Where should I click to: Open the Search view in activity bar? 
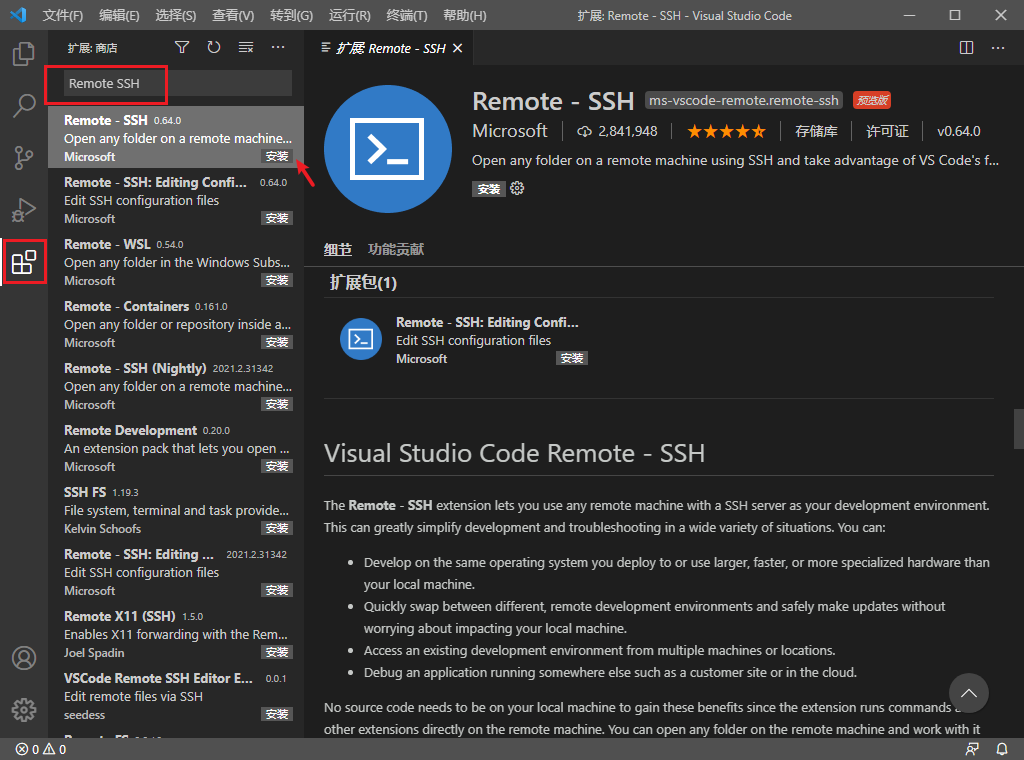pos(24,105)
